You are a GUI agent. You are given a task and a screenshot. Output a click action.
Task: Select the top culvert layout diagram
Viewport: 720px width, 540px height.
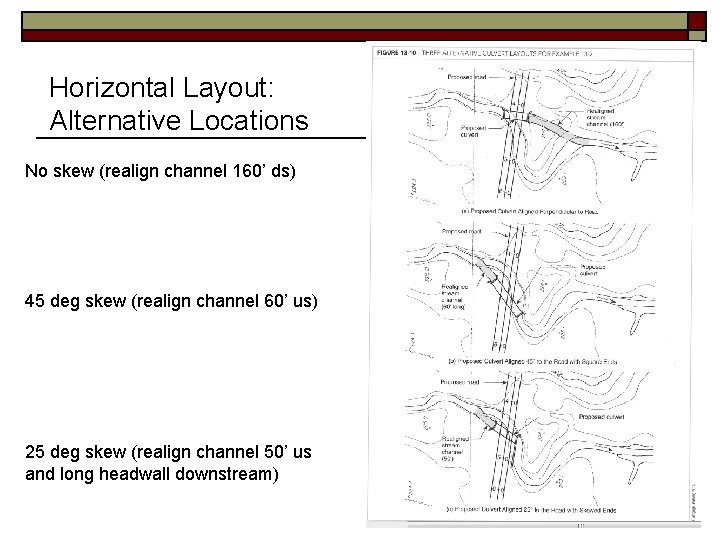pos(533,135)
